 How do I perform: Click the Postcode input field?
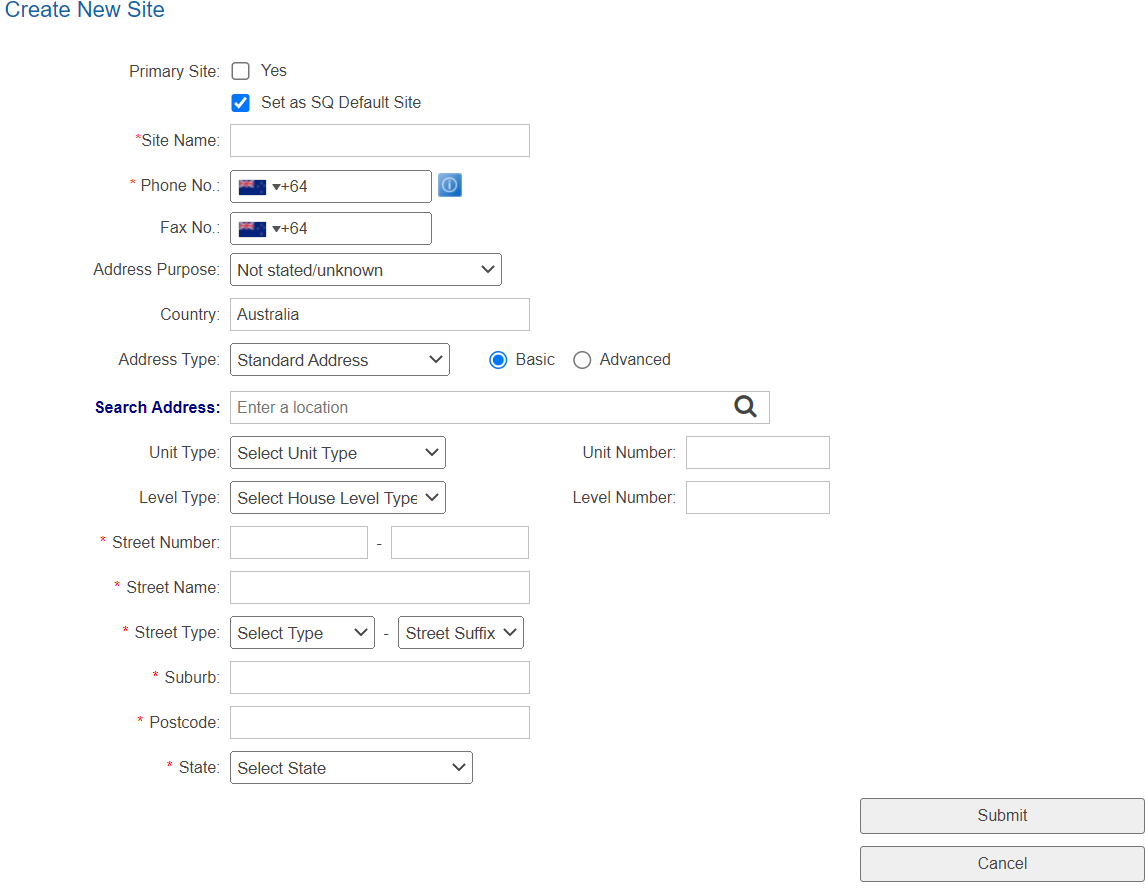tap(379, 723)
